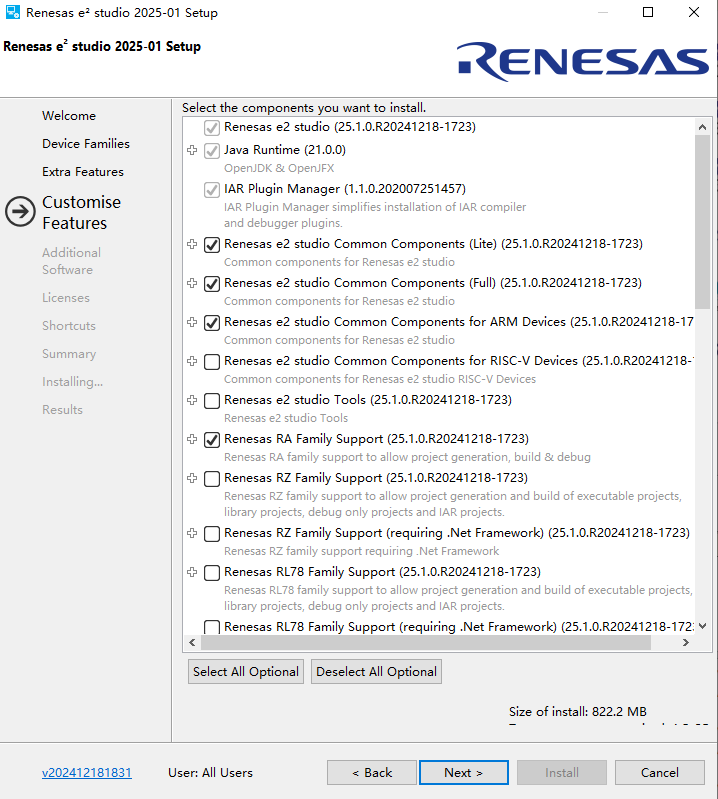This screenshot has width=718, height=799.
Task: Uncheck Renesas RA Family Support
Action: (x=212, y=440)
